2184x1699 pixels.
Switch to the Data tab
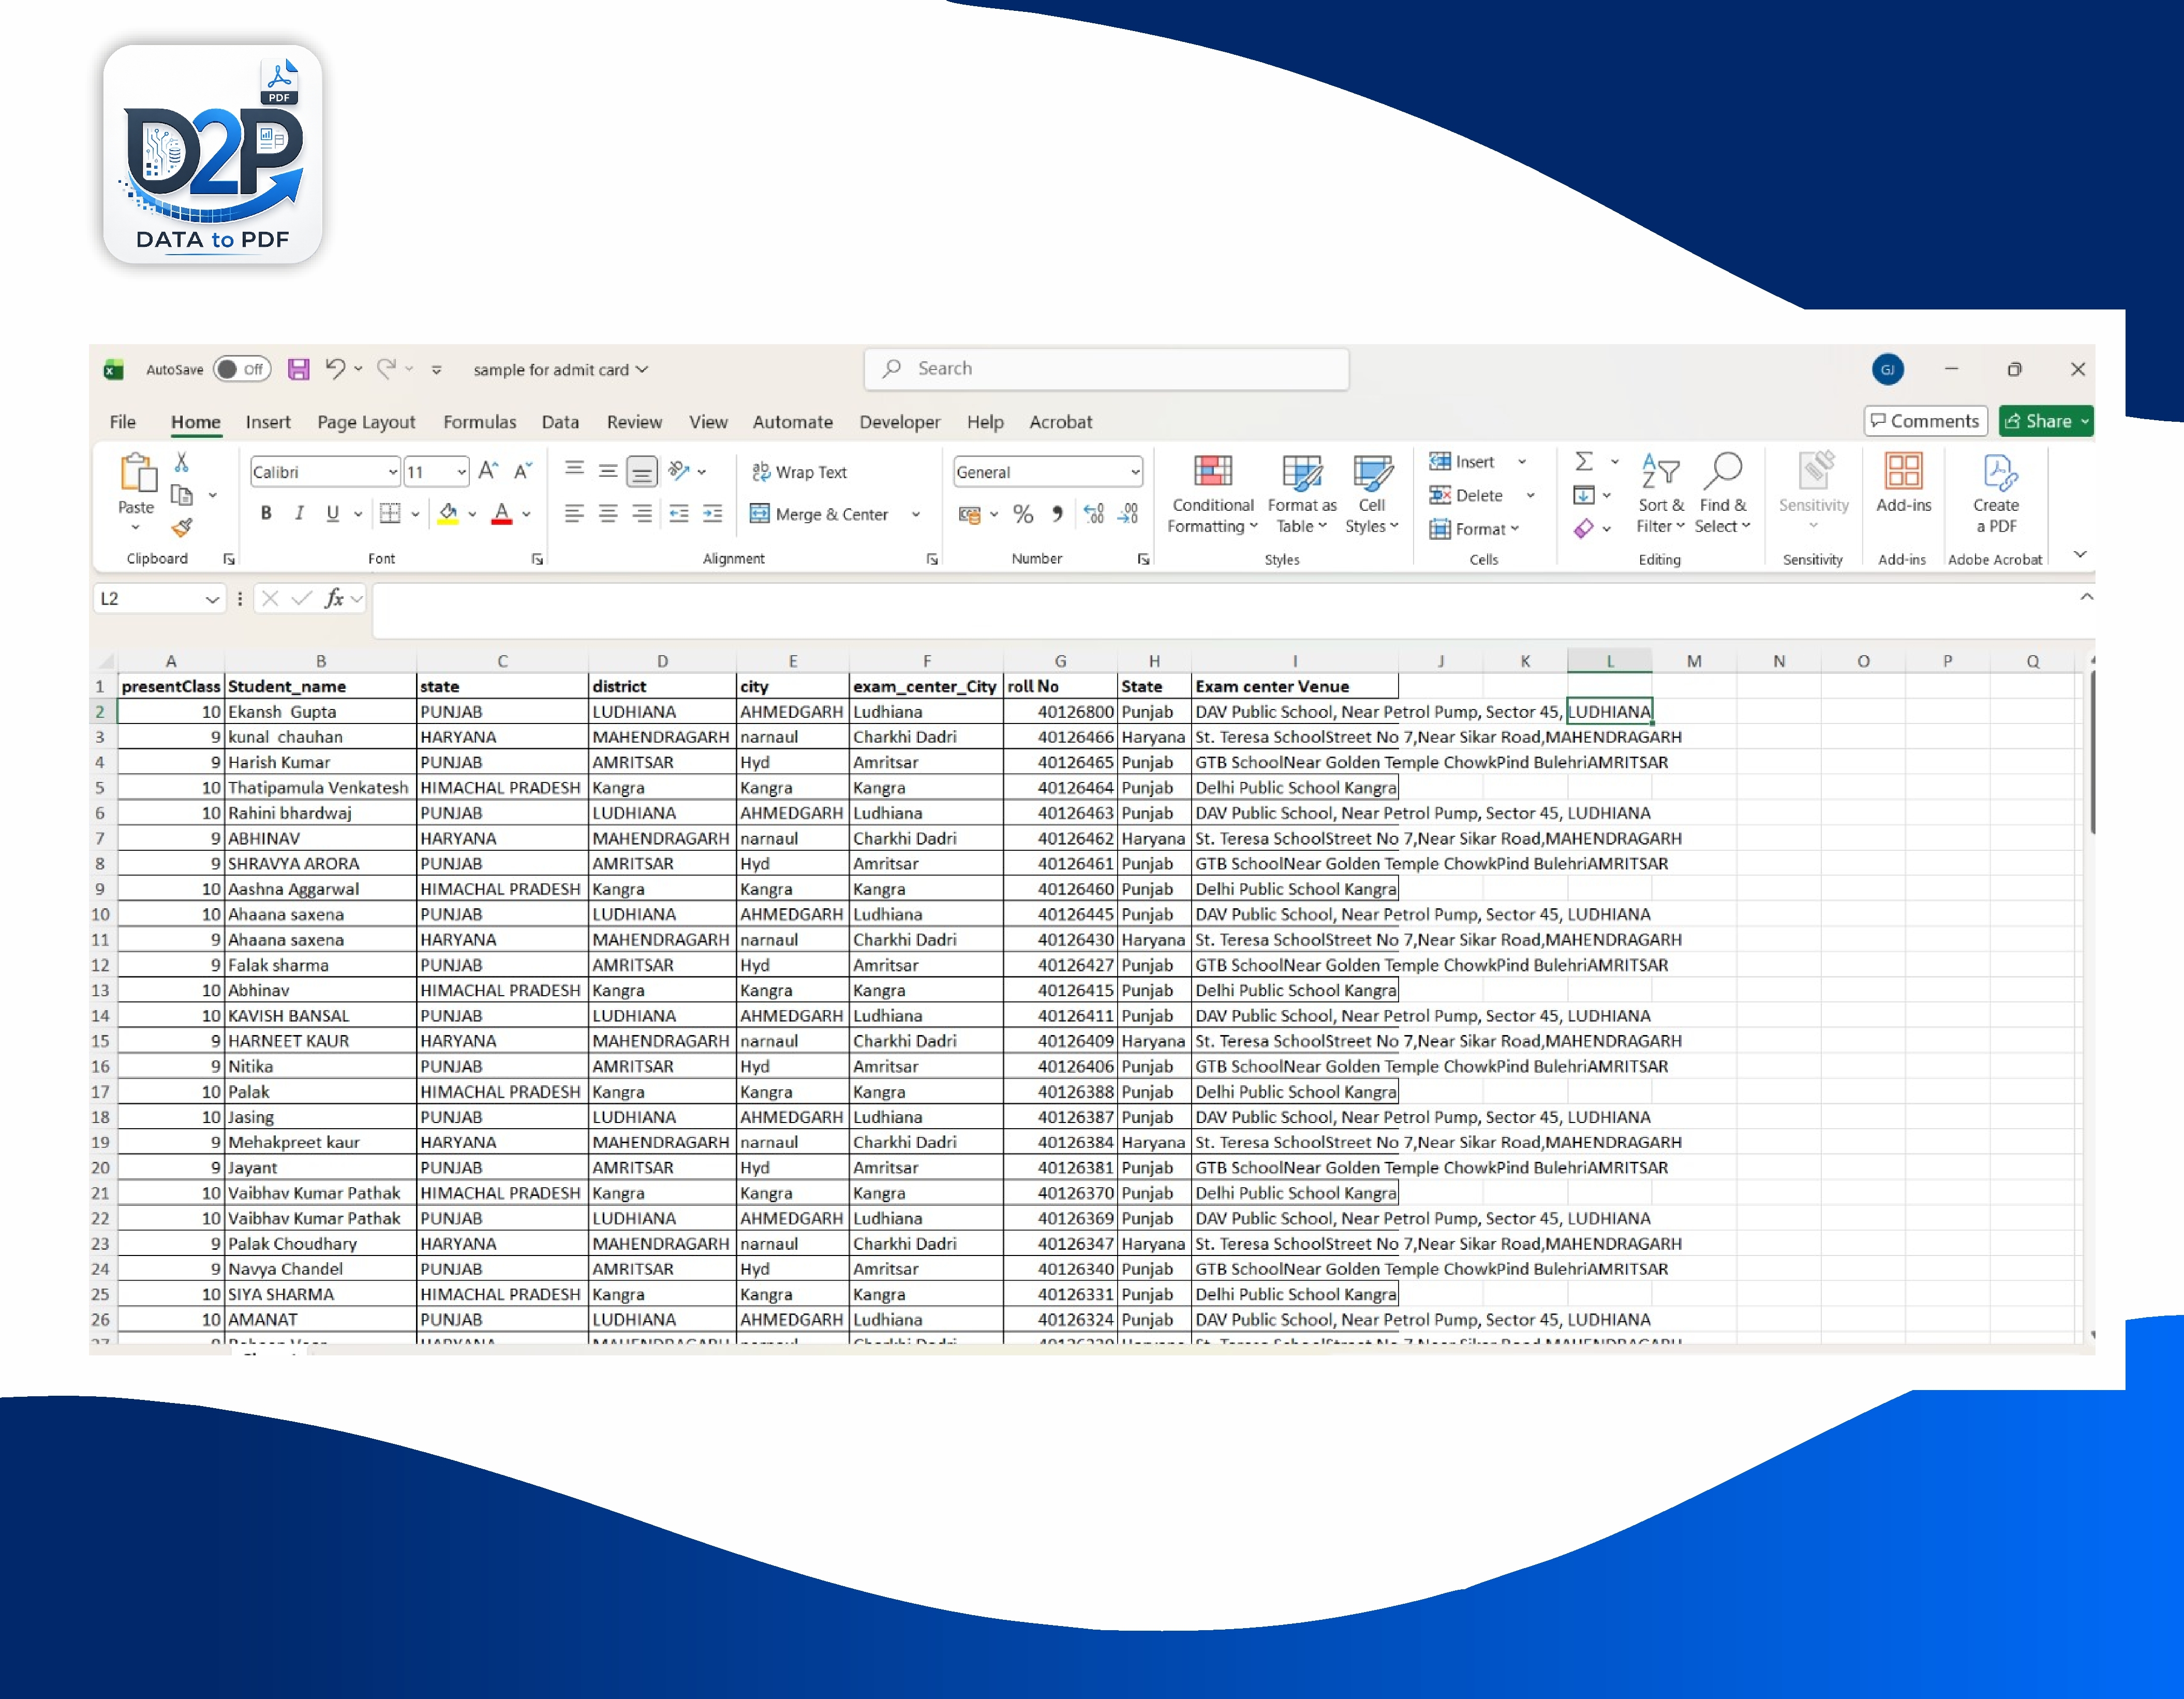(560, 422)
